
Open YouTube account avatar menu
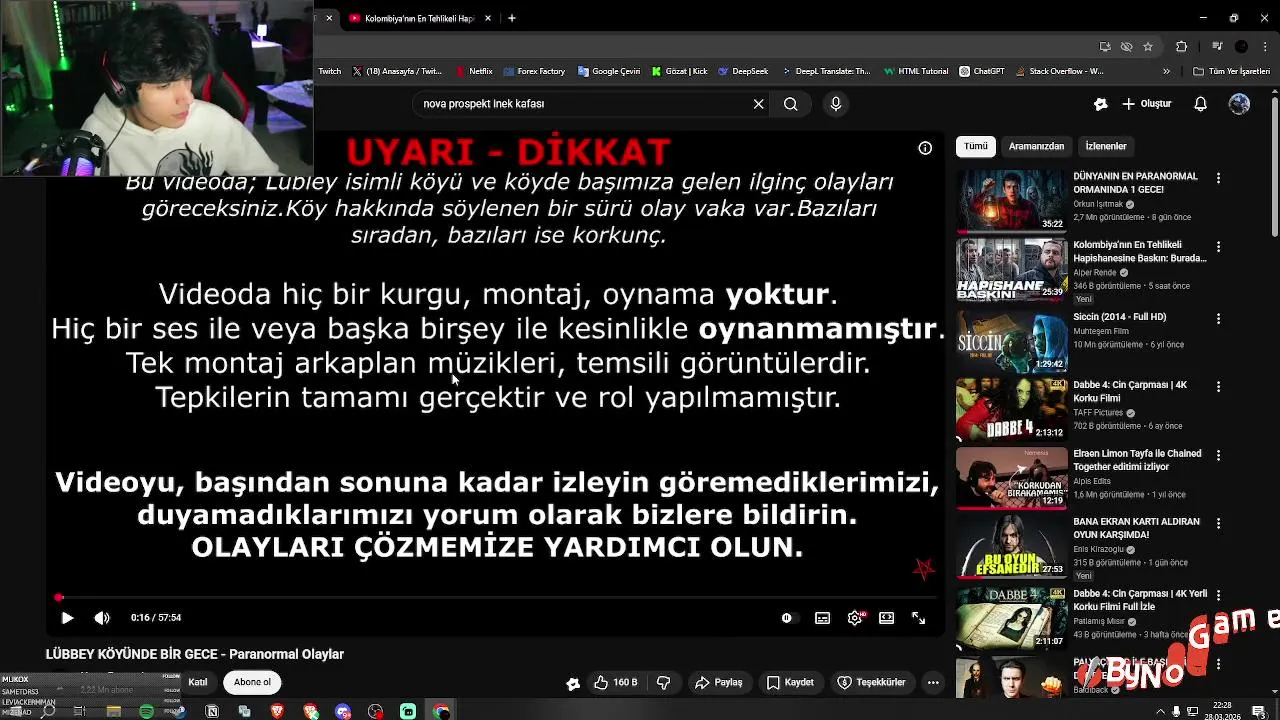click(1240, 104)
